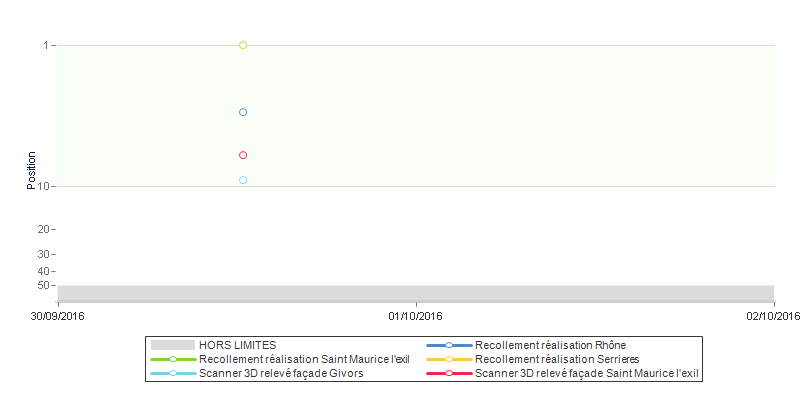The height and width of the screenshot is (400, 800).
Task: Show Recollement réalisation Saint Maurice l'exil series
Action: pyautogui.click(x=304, y=359)
